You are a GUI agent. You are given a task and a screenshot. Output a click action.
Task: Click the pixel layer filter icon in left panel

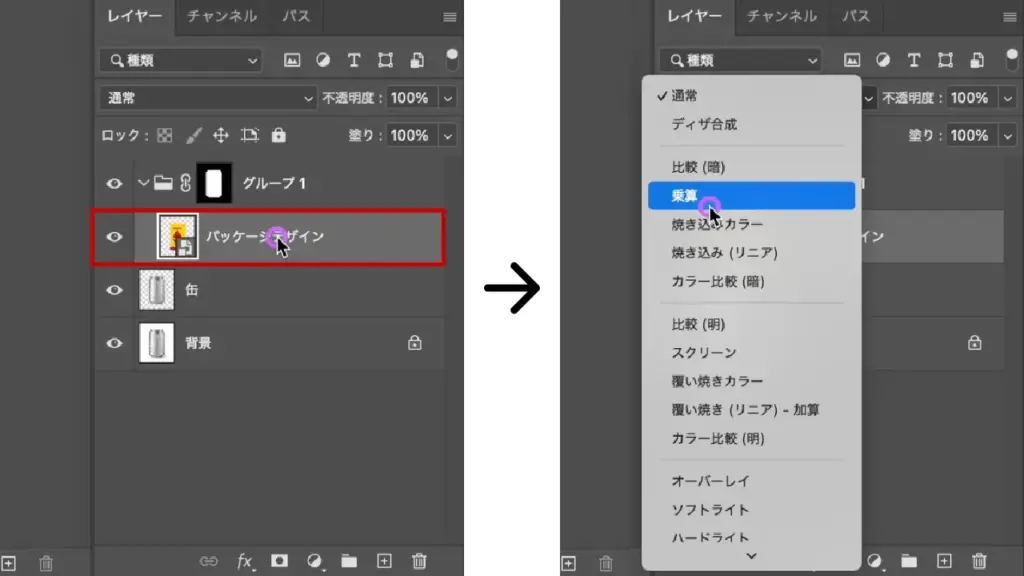pyautogui.click(x=292, y=60)
